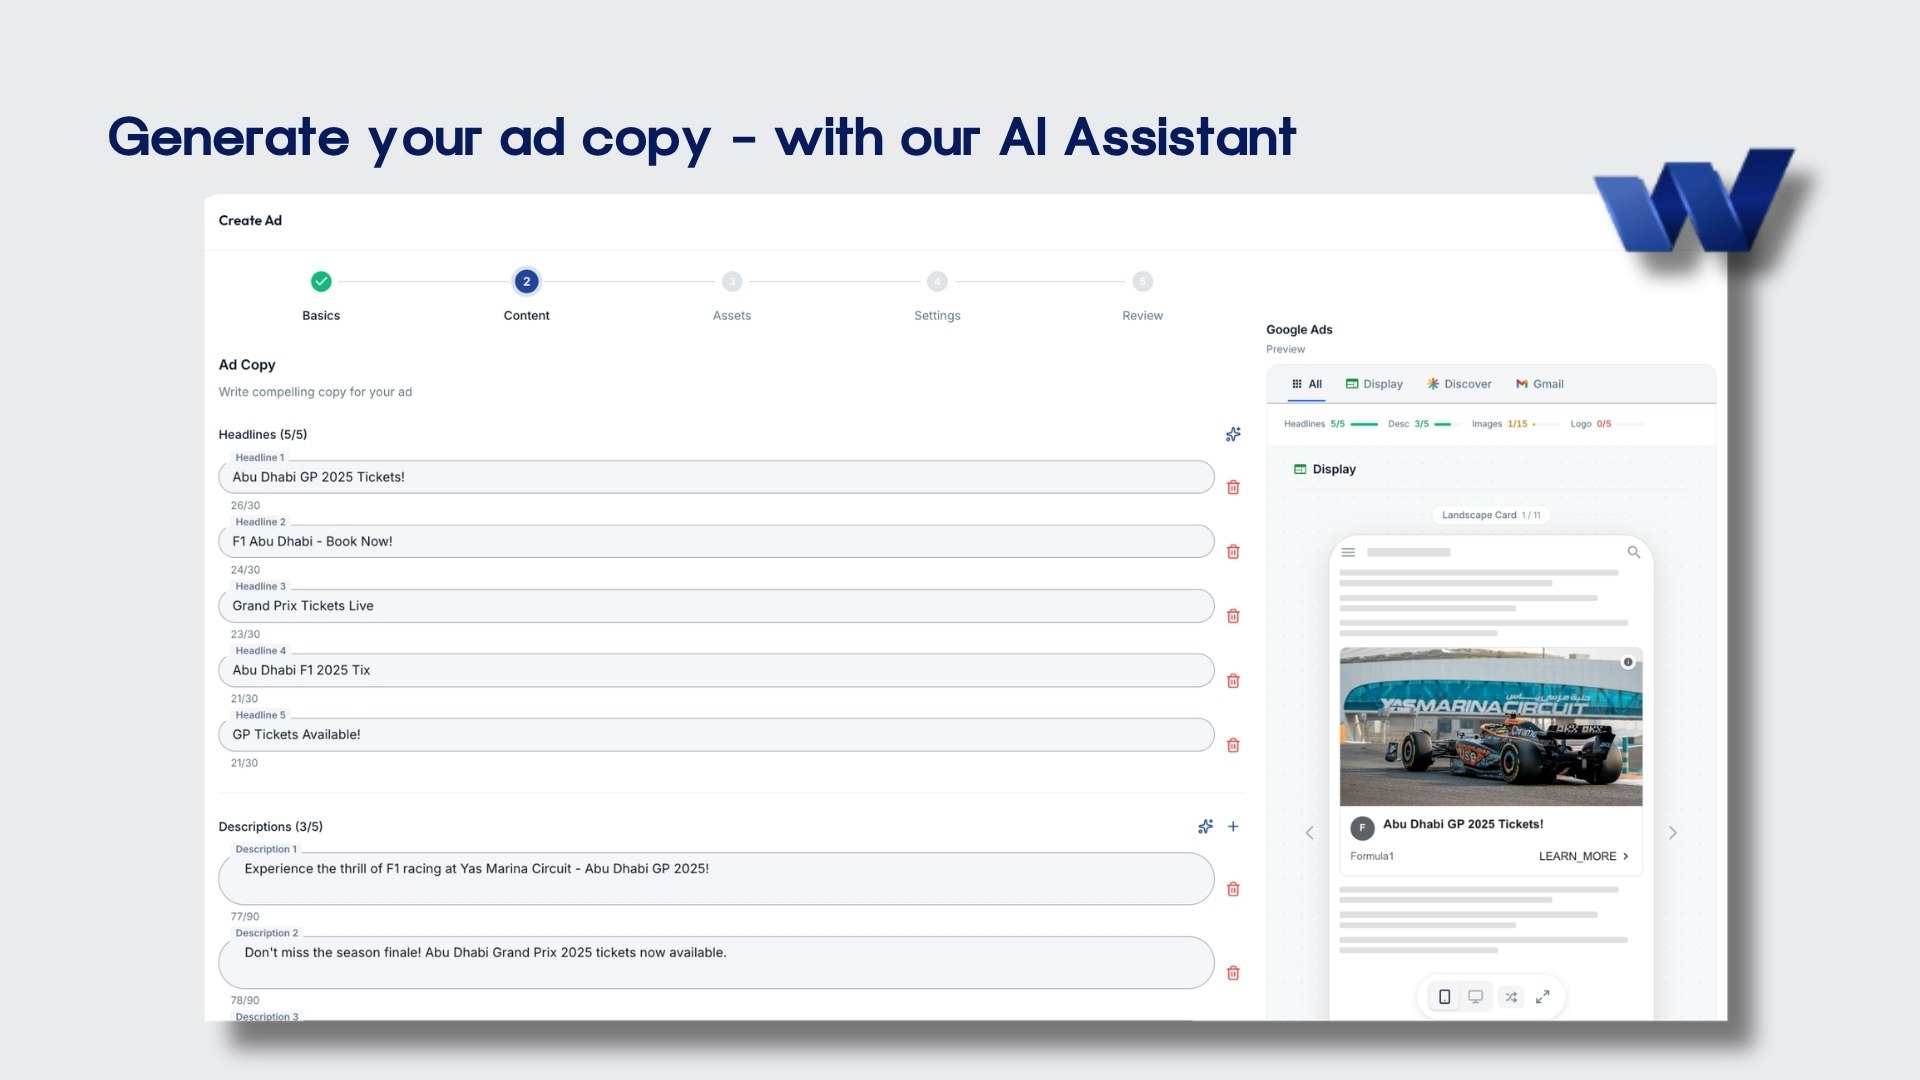
Task: Click the Headlines 5/5 progress indicator
Action: pos(1330,424)
